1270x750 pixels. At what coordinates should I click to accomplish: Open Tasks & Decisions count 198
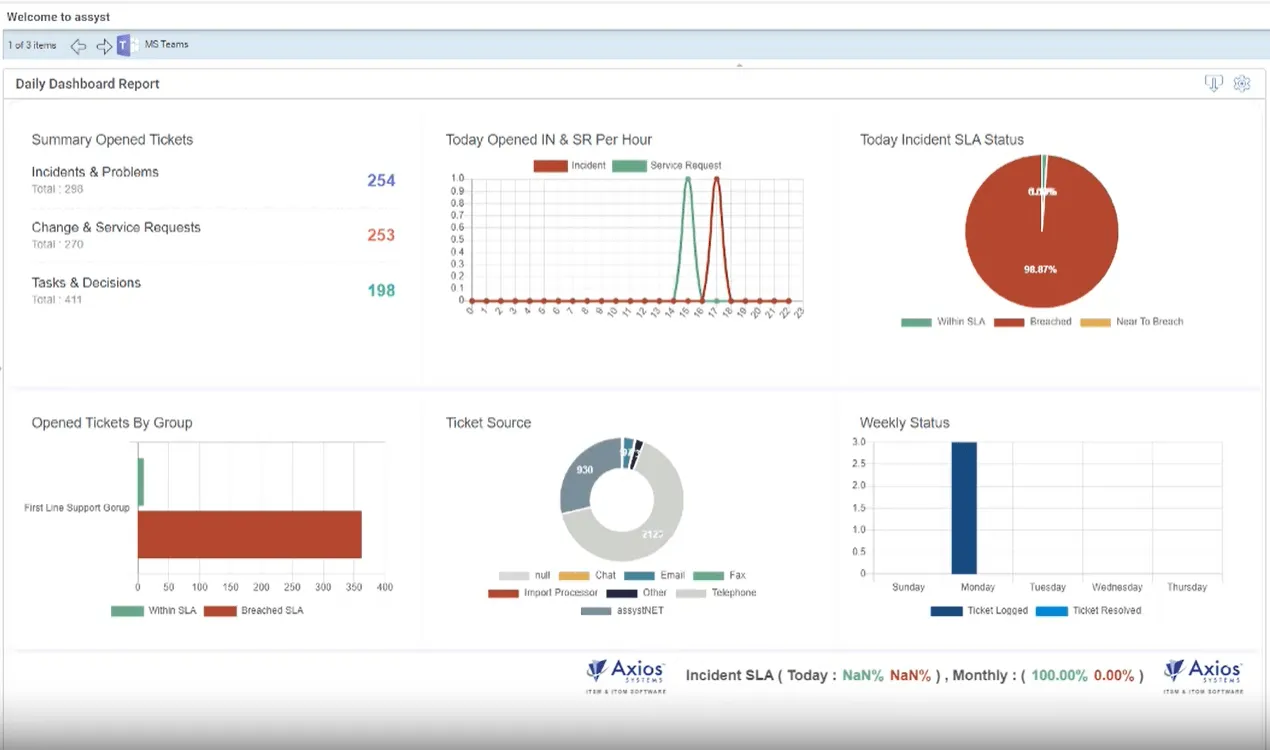pyautogui.click(x=381, y=291)
